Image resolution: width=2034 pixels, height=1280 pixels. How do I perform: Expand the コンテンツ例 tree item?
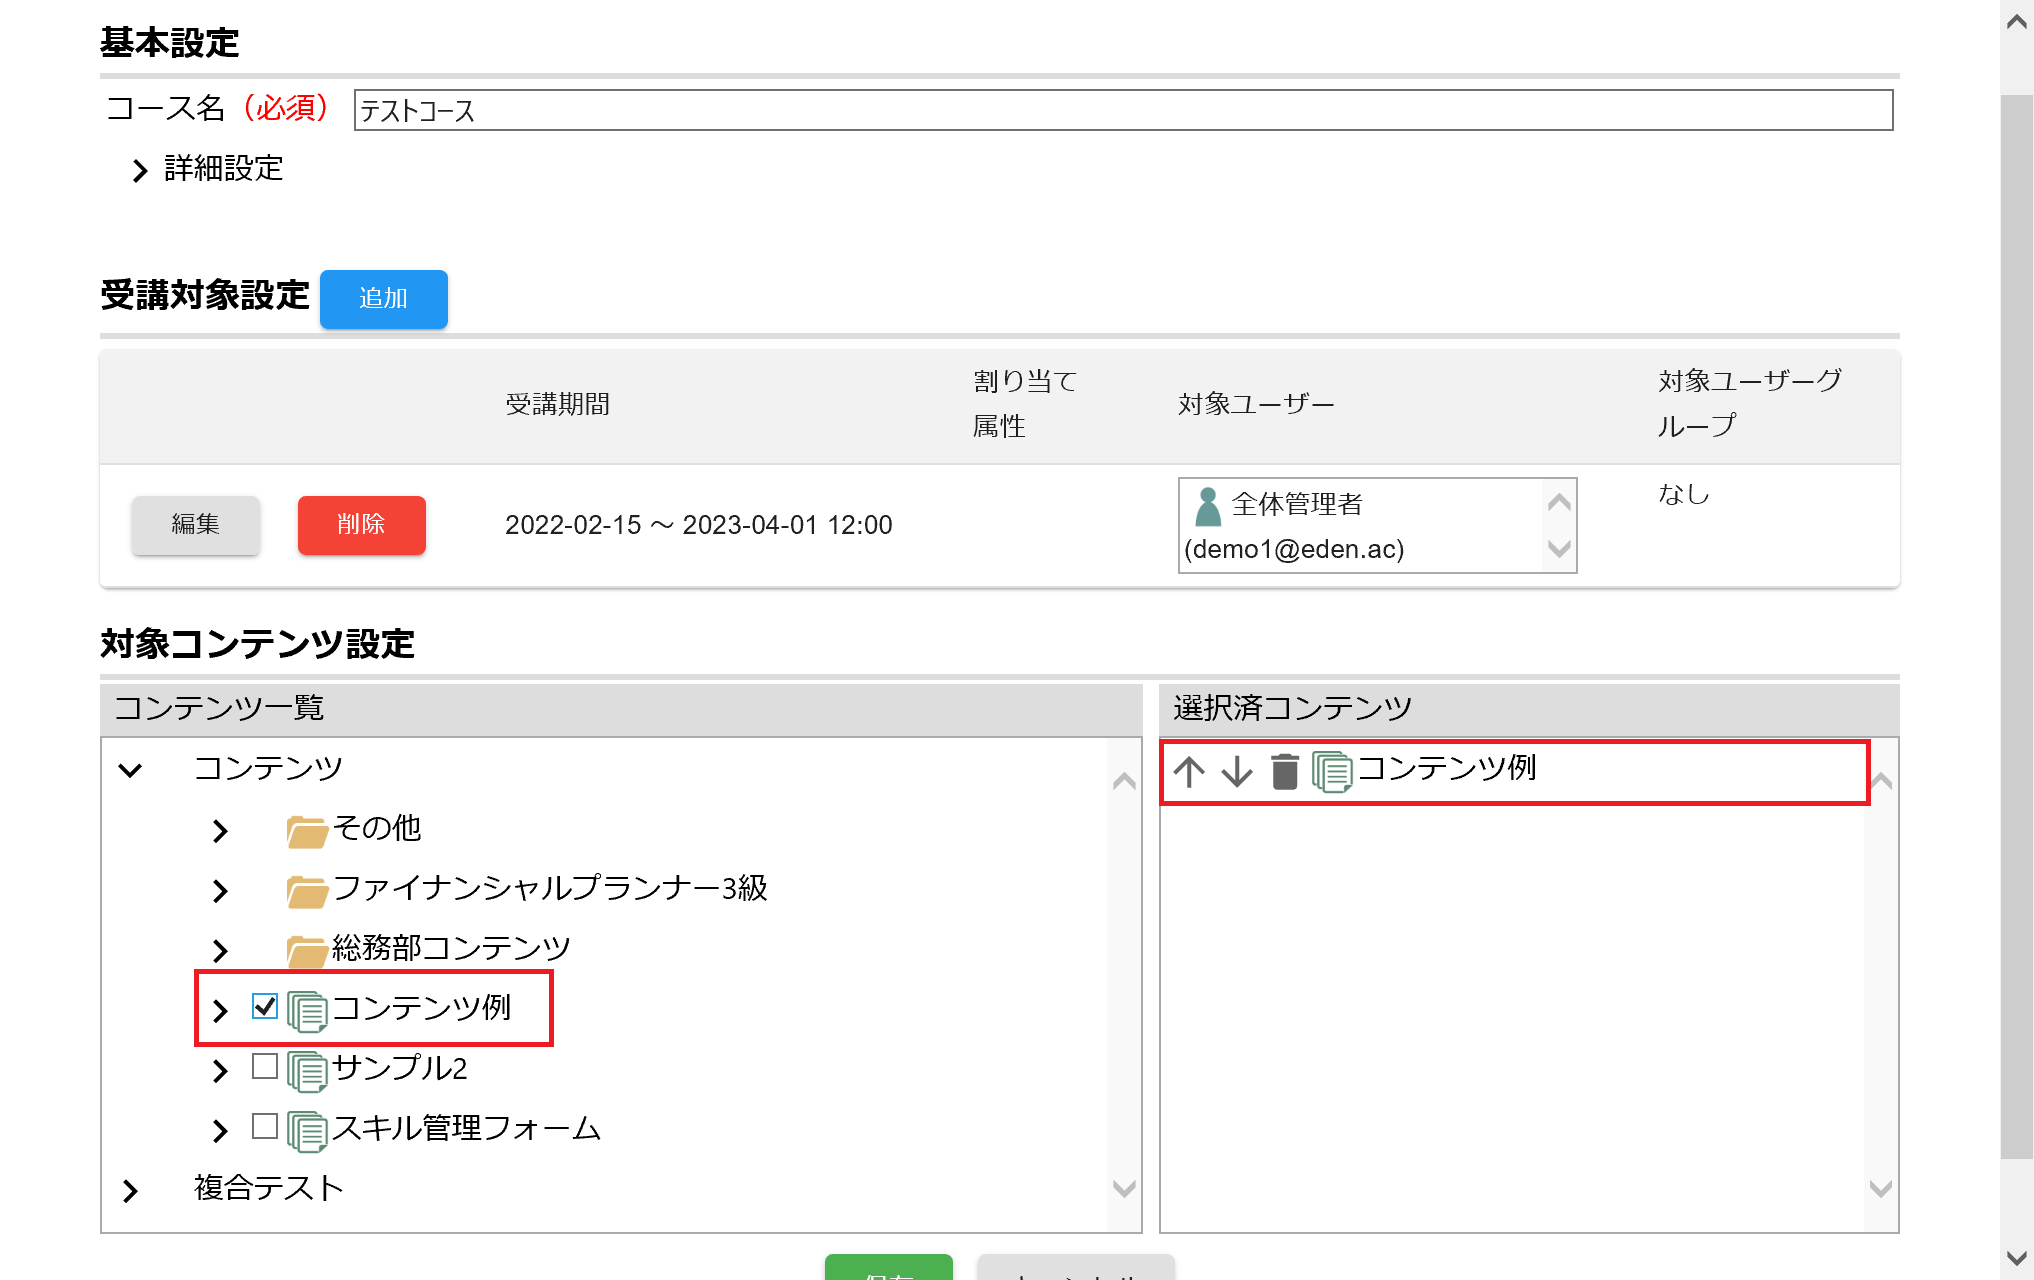click(220, 1010)
